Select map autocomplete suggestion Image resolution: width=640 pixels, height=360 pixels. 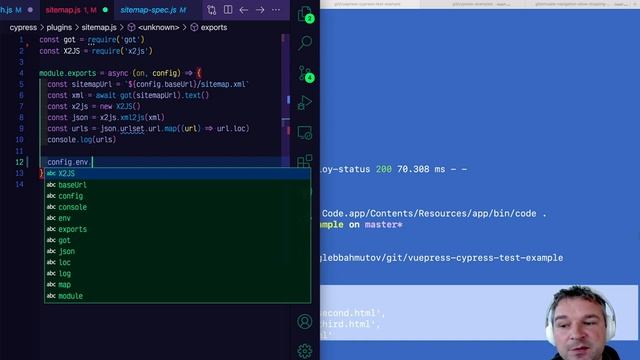[177, 284]
